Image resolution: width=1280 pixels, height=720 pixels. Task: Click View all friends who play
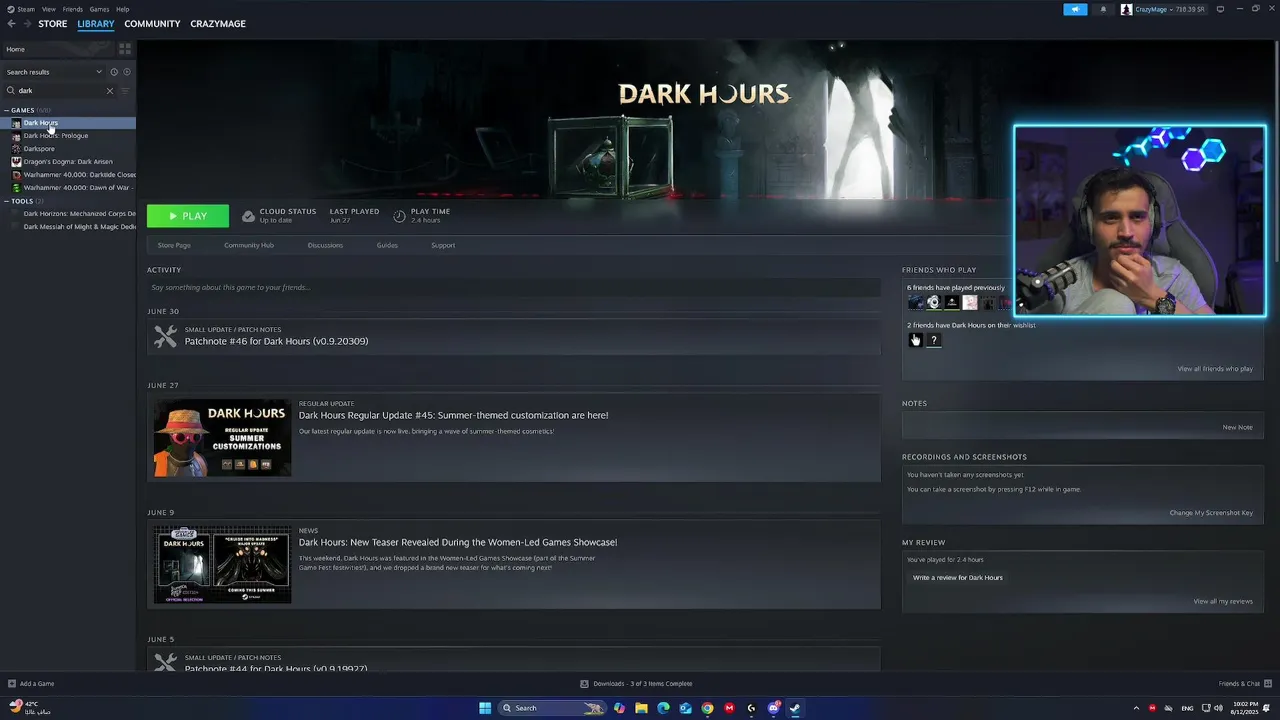point(1215,369)
